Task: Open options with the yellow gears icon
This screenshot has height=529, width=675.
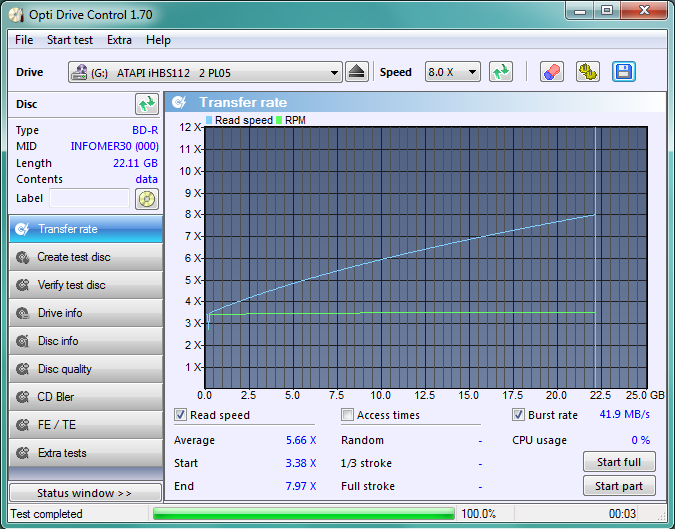Action: tap(588, 72)
